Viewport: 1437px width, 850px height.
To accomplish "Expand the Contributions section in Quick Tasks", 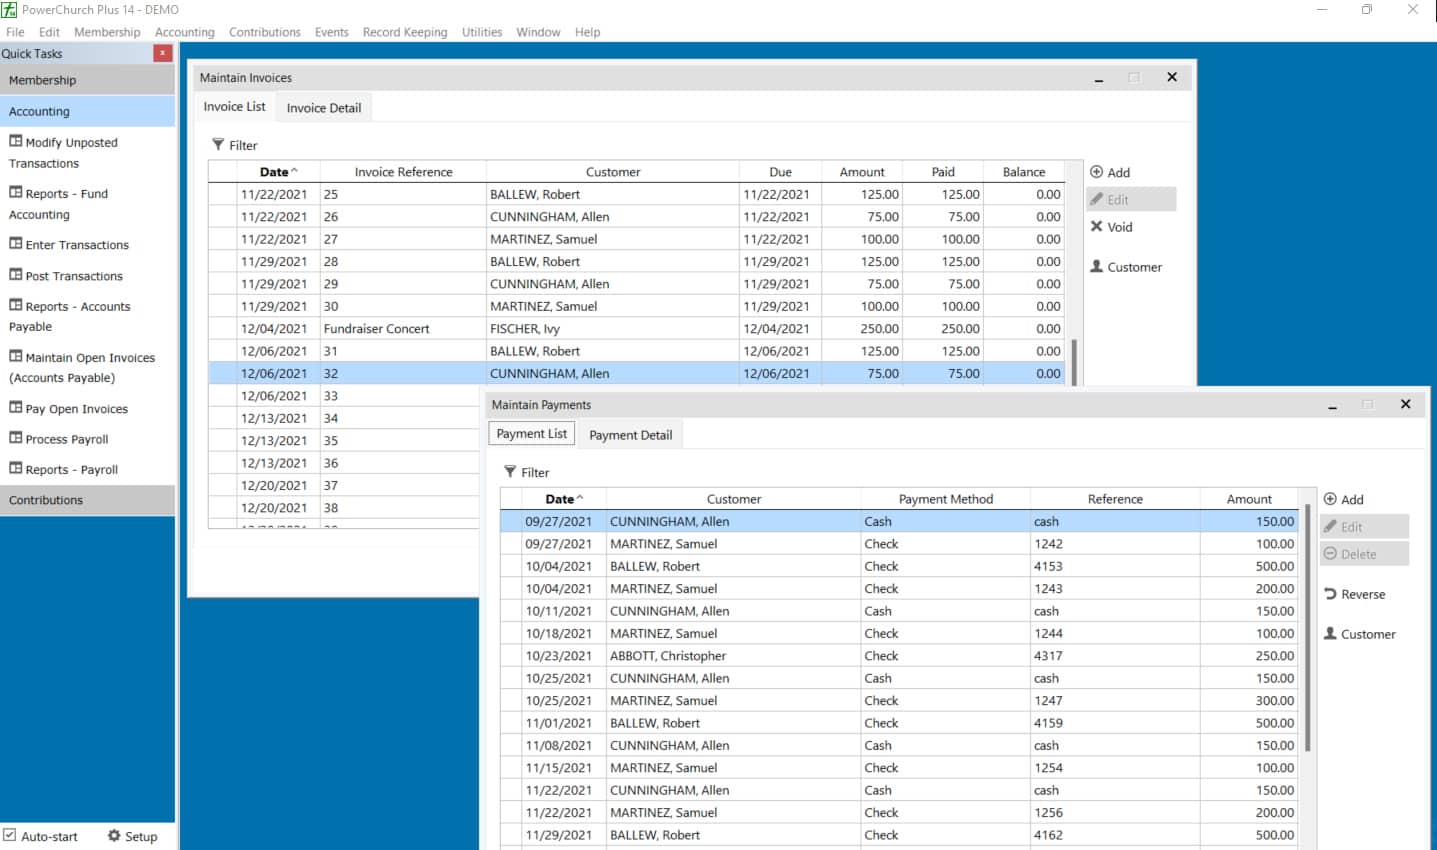I will pos(87,500).
